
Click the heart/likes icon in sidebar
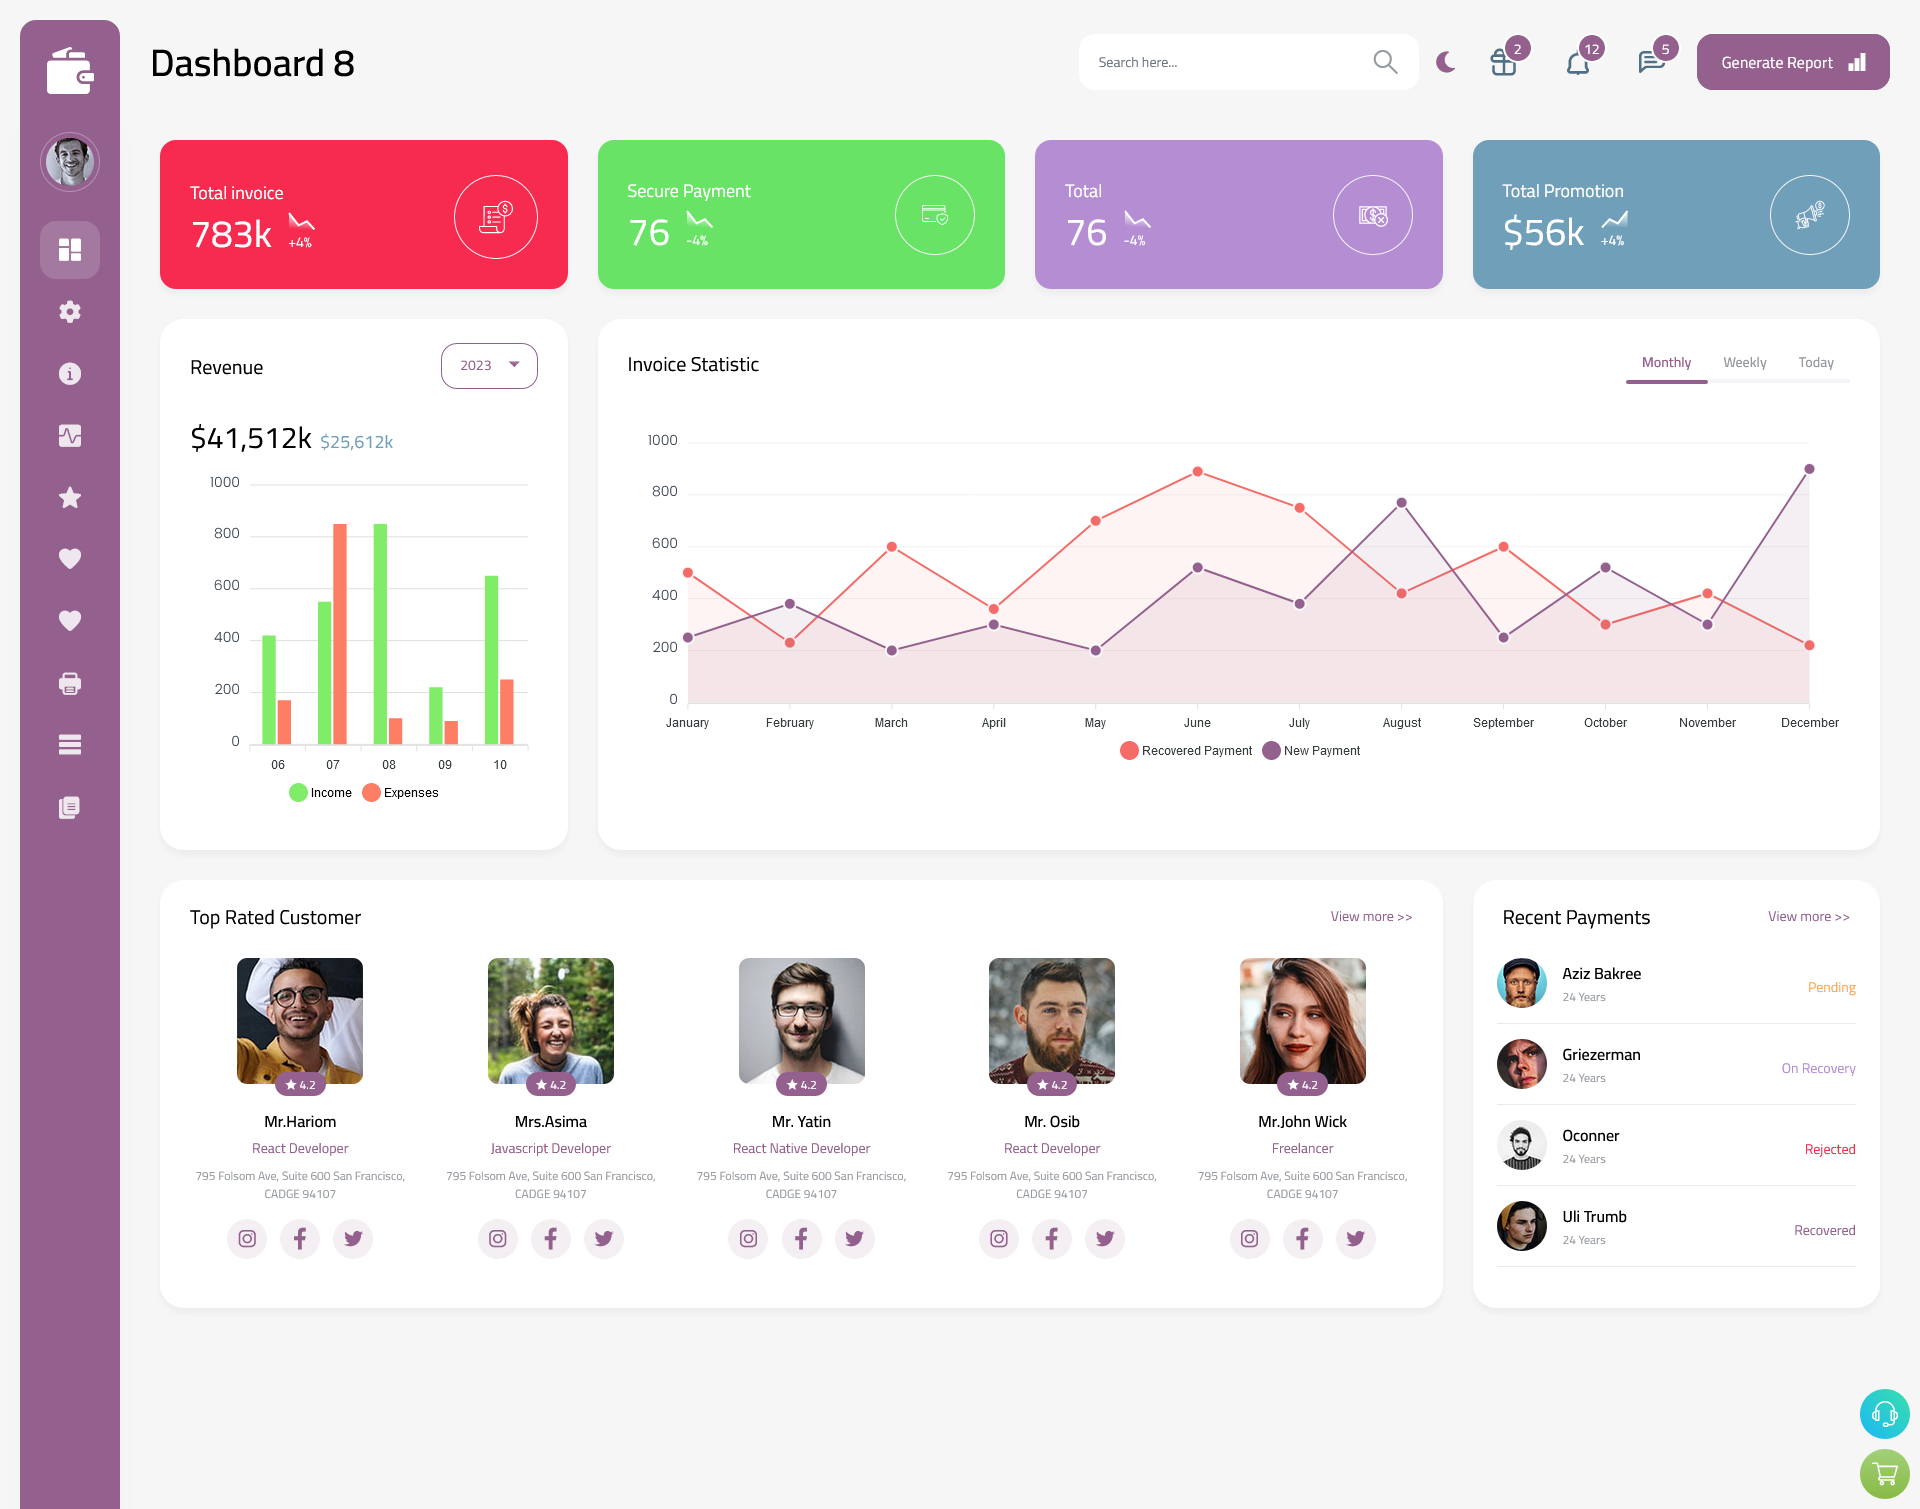click(x=69, y=558)
